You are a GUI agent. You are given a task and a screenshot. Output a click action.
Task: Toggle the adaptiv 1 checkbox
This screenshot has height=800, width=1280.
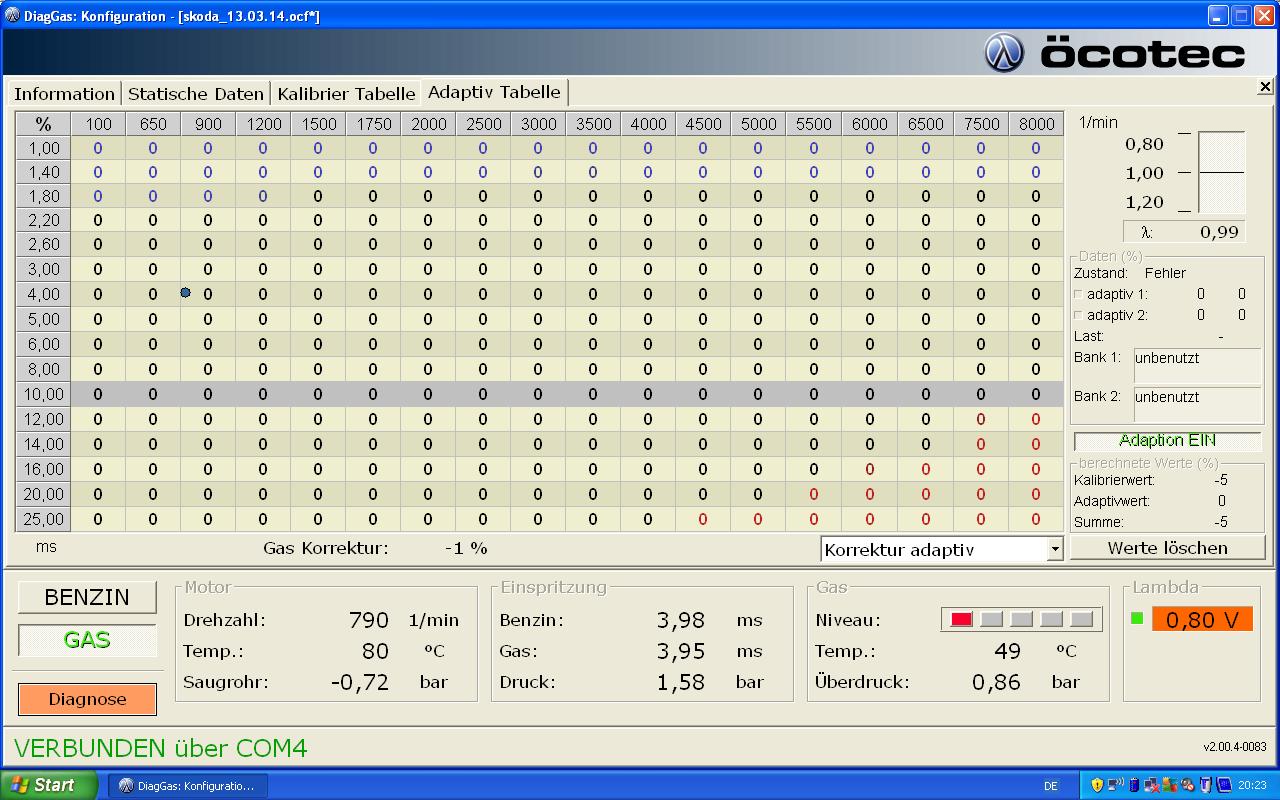click(1078, 295)
